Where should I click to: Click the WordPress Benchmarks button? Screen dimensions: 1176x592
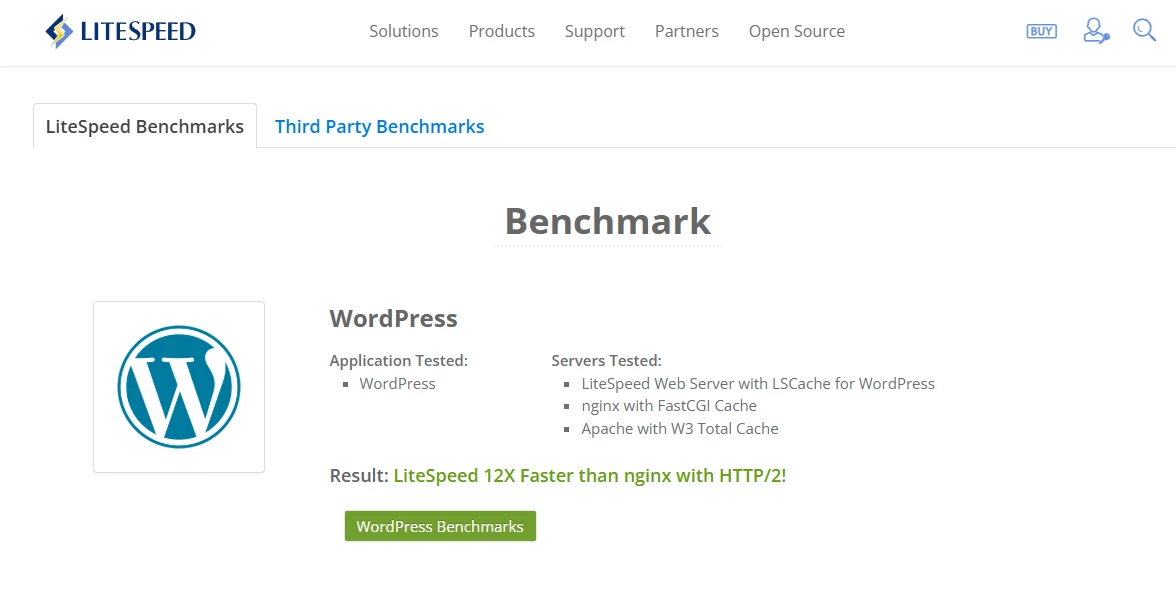pyautogui.click(x=440, y=526)
